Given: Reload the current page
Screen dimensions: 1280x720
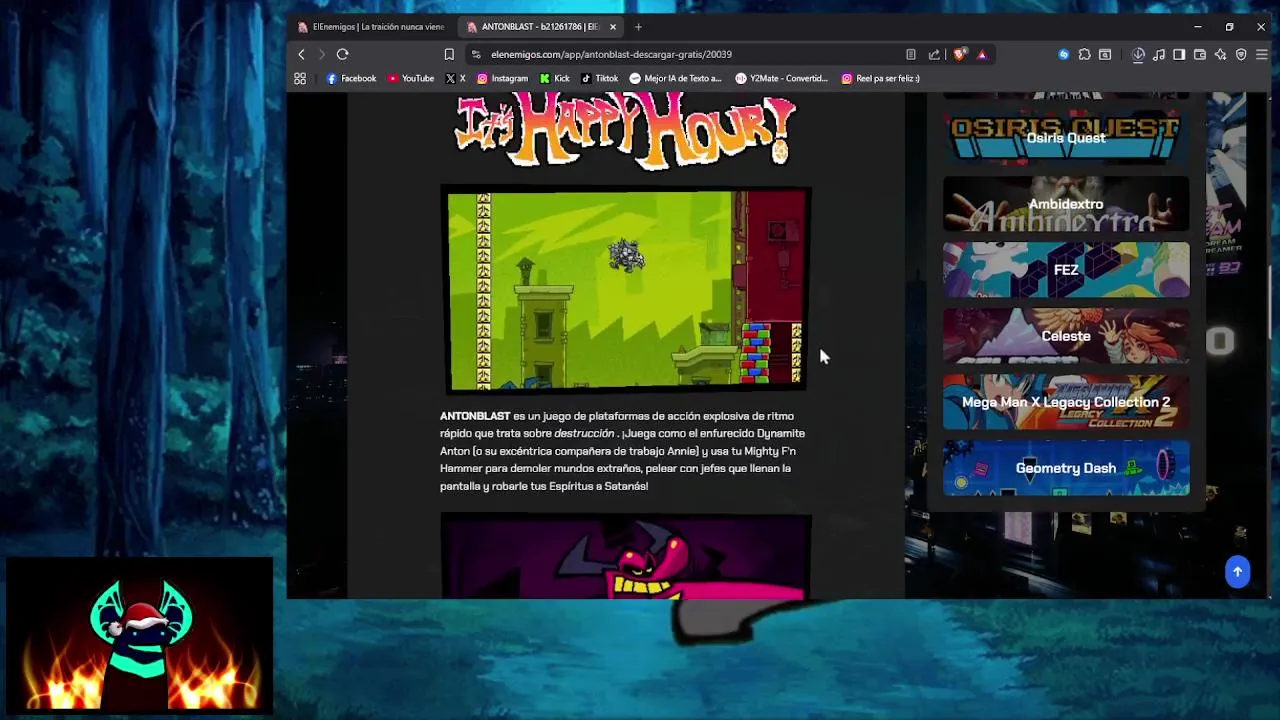Looking at the screenshot, I should click(342, 54).
